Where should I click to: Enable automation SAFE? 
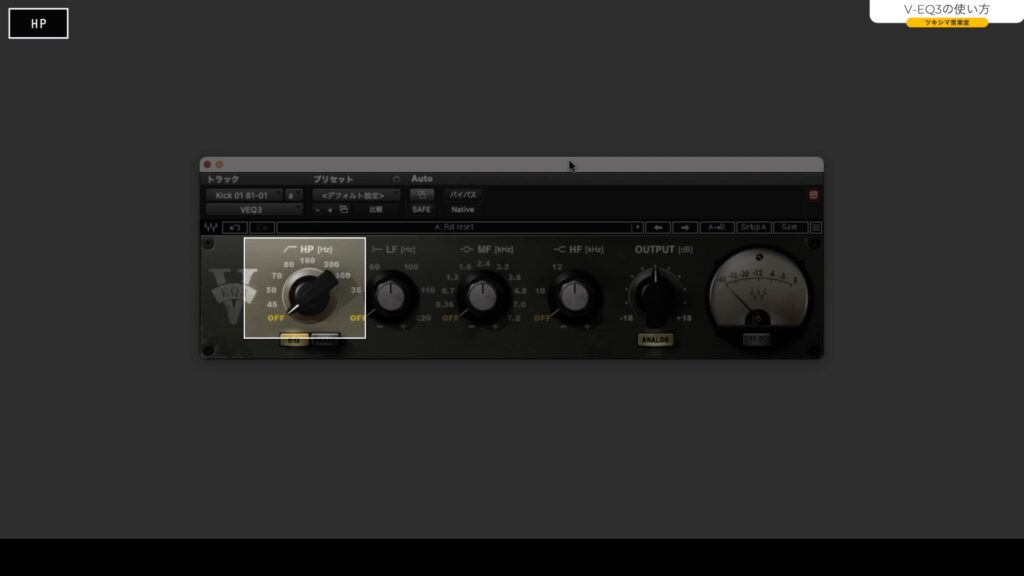pyautogui.click(x=421, y=210)
